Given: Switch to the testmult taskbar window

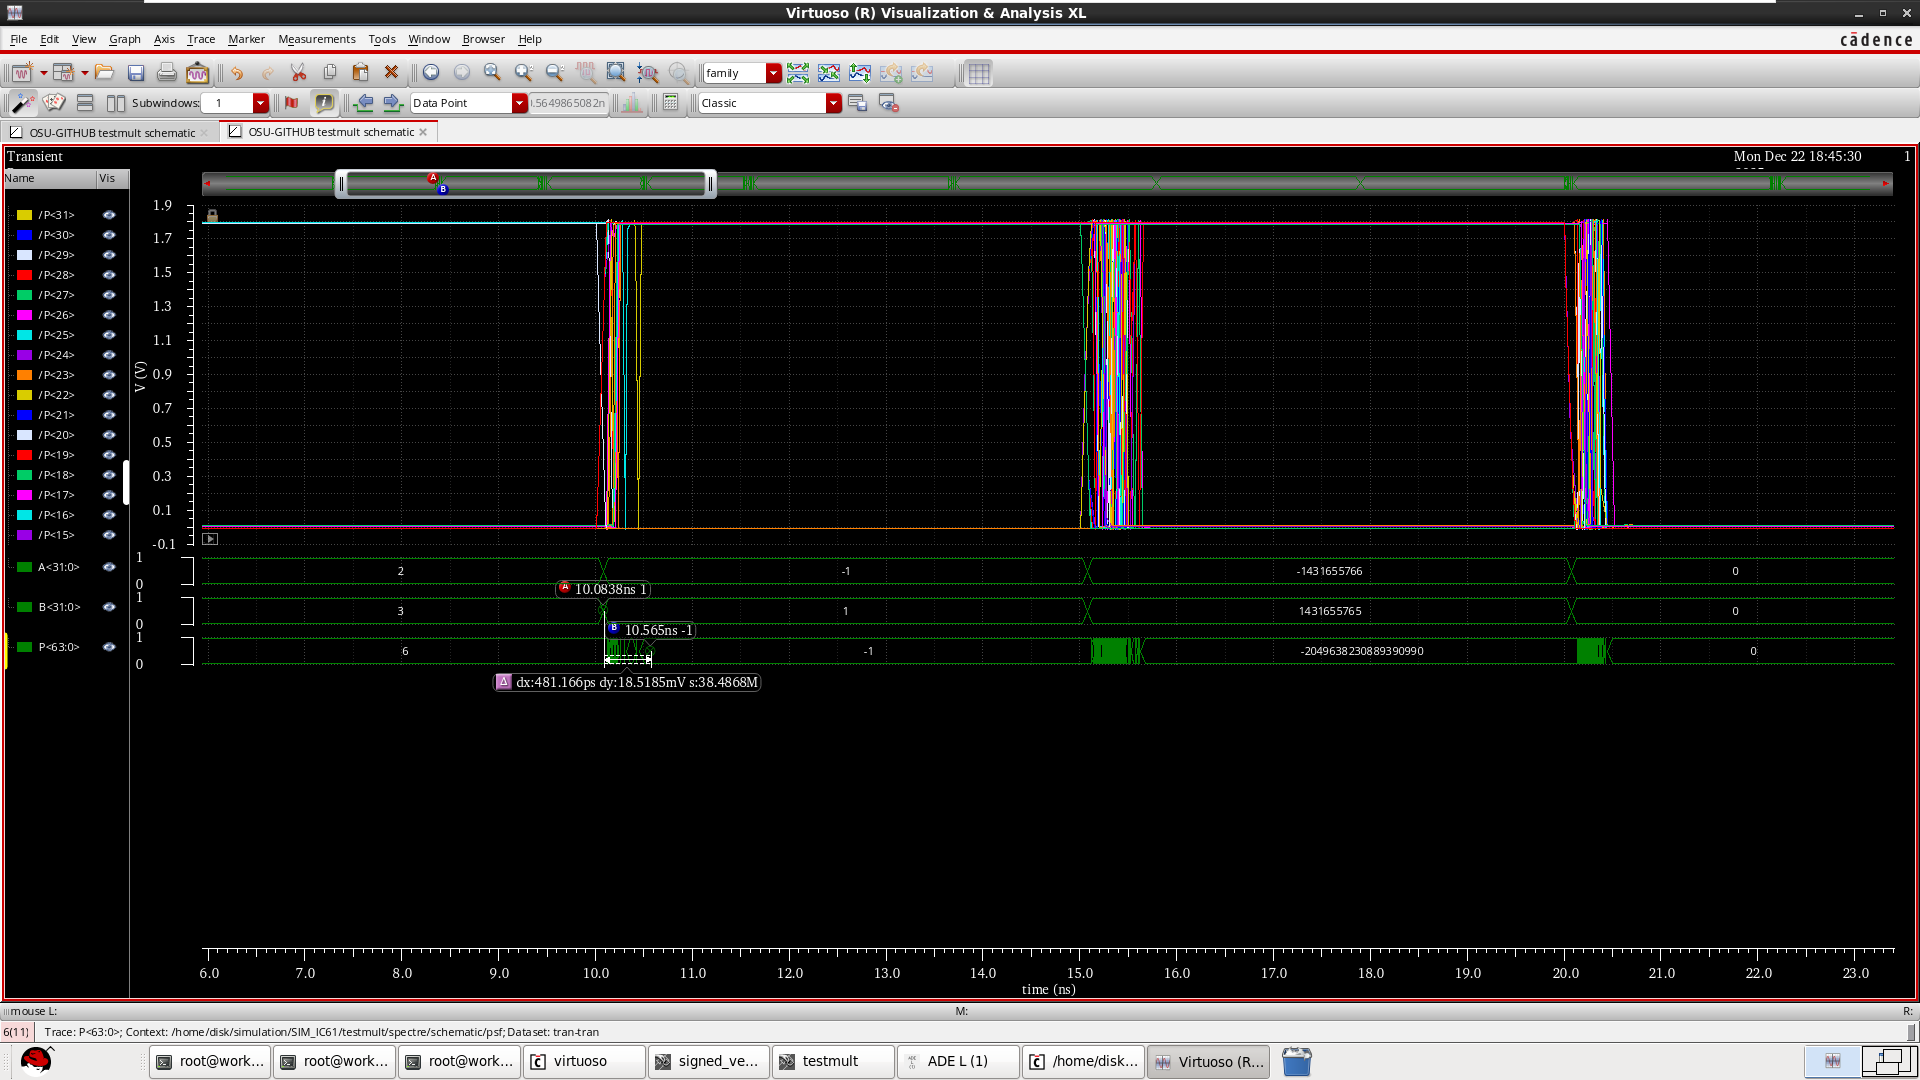Looking at the screenshot, I should coord(832,1061).
